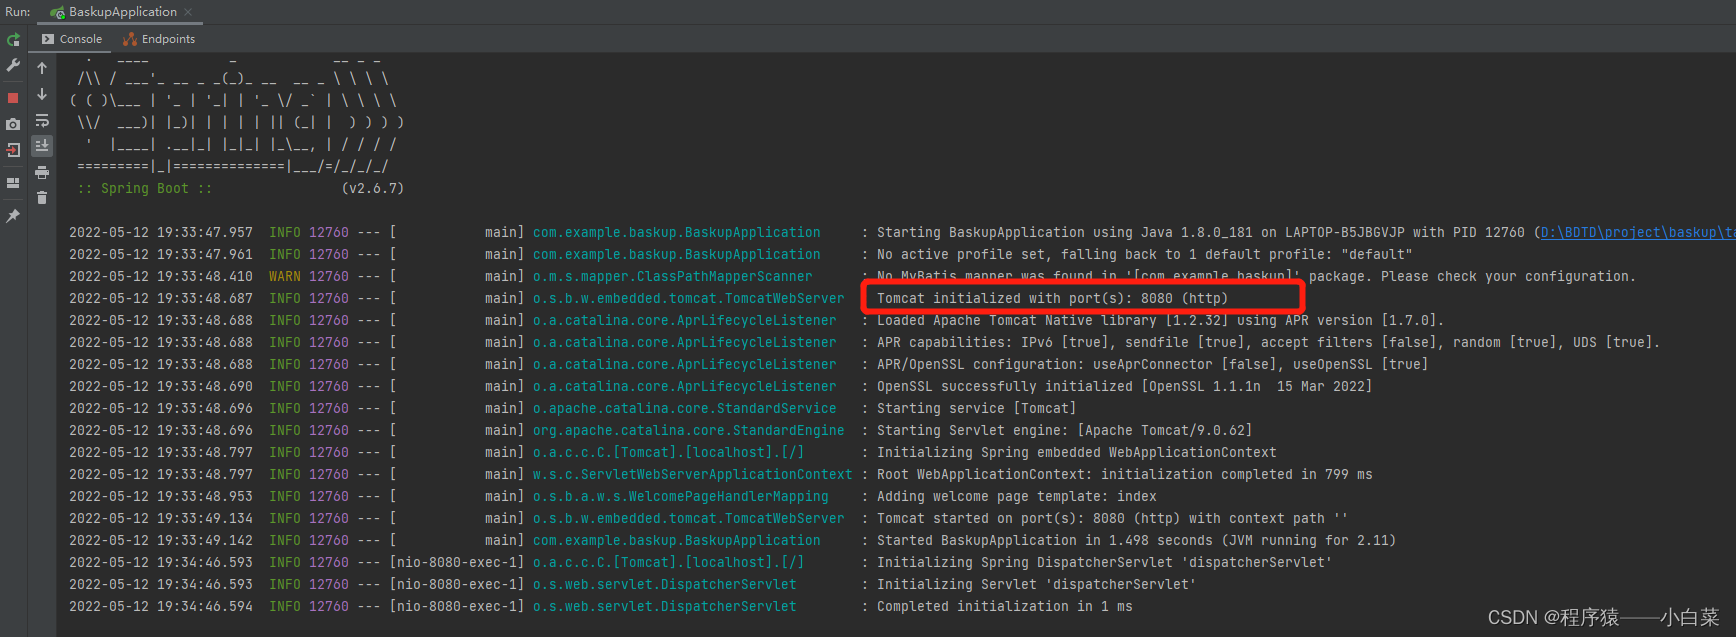1736x637 pixels.
Task: Click 'Tomcat started on port(s): 8080' message
Action: [1112, 518]
